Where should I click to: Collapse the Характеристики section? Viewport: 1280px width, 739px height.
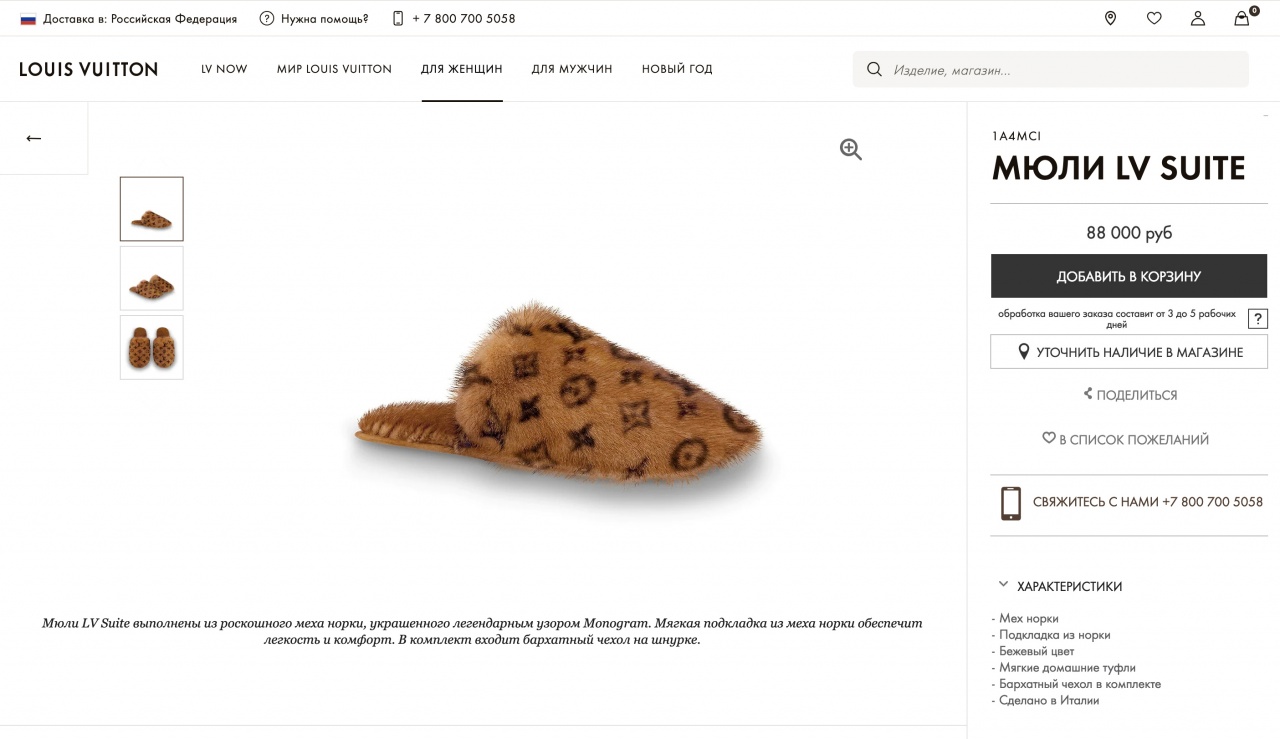click(1003, 586)
